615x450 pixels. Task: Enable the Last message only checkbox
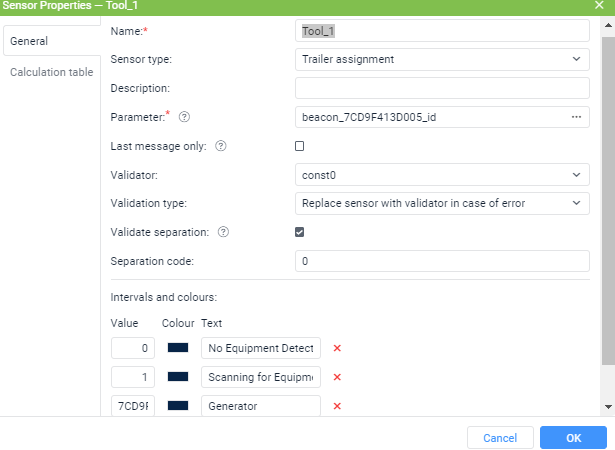pos(300,146)
